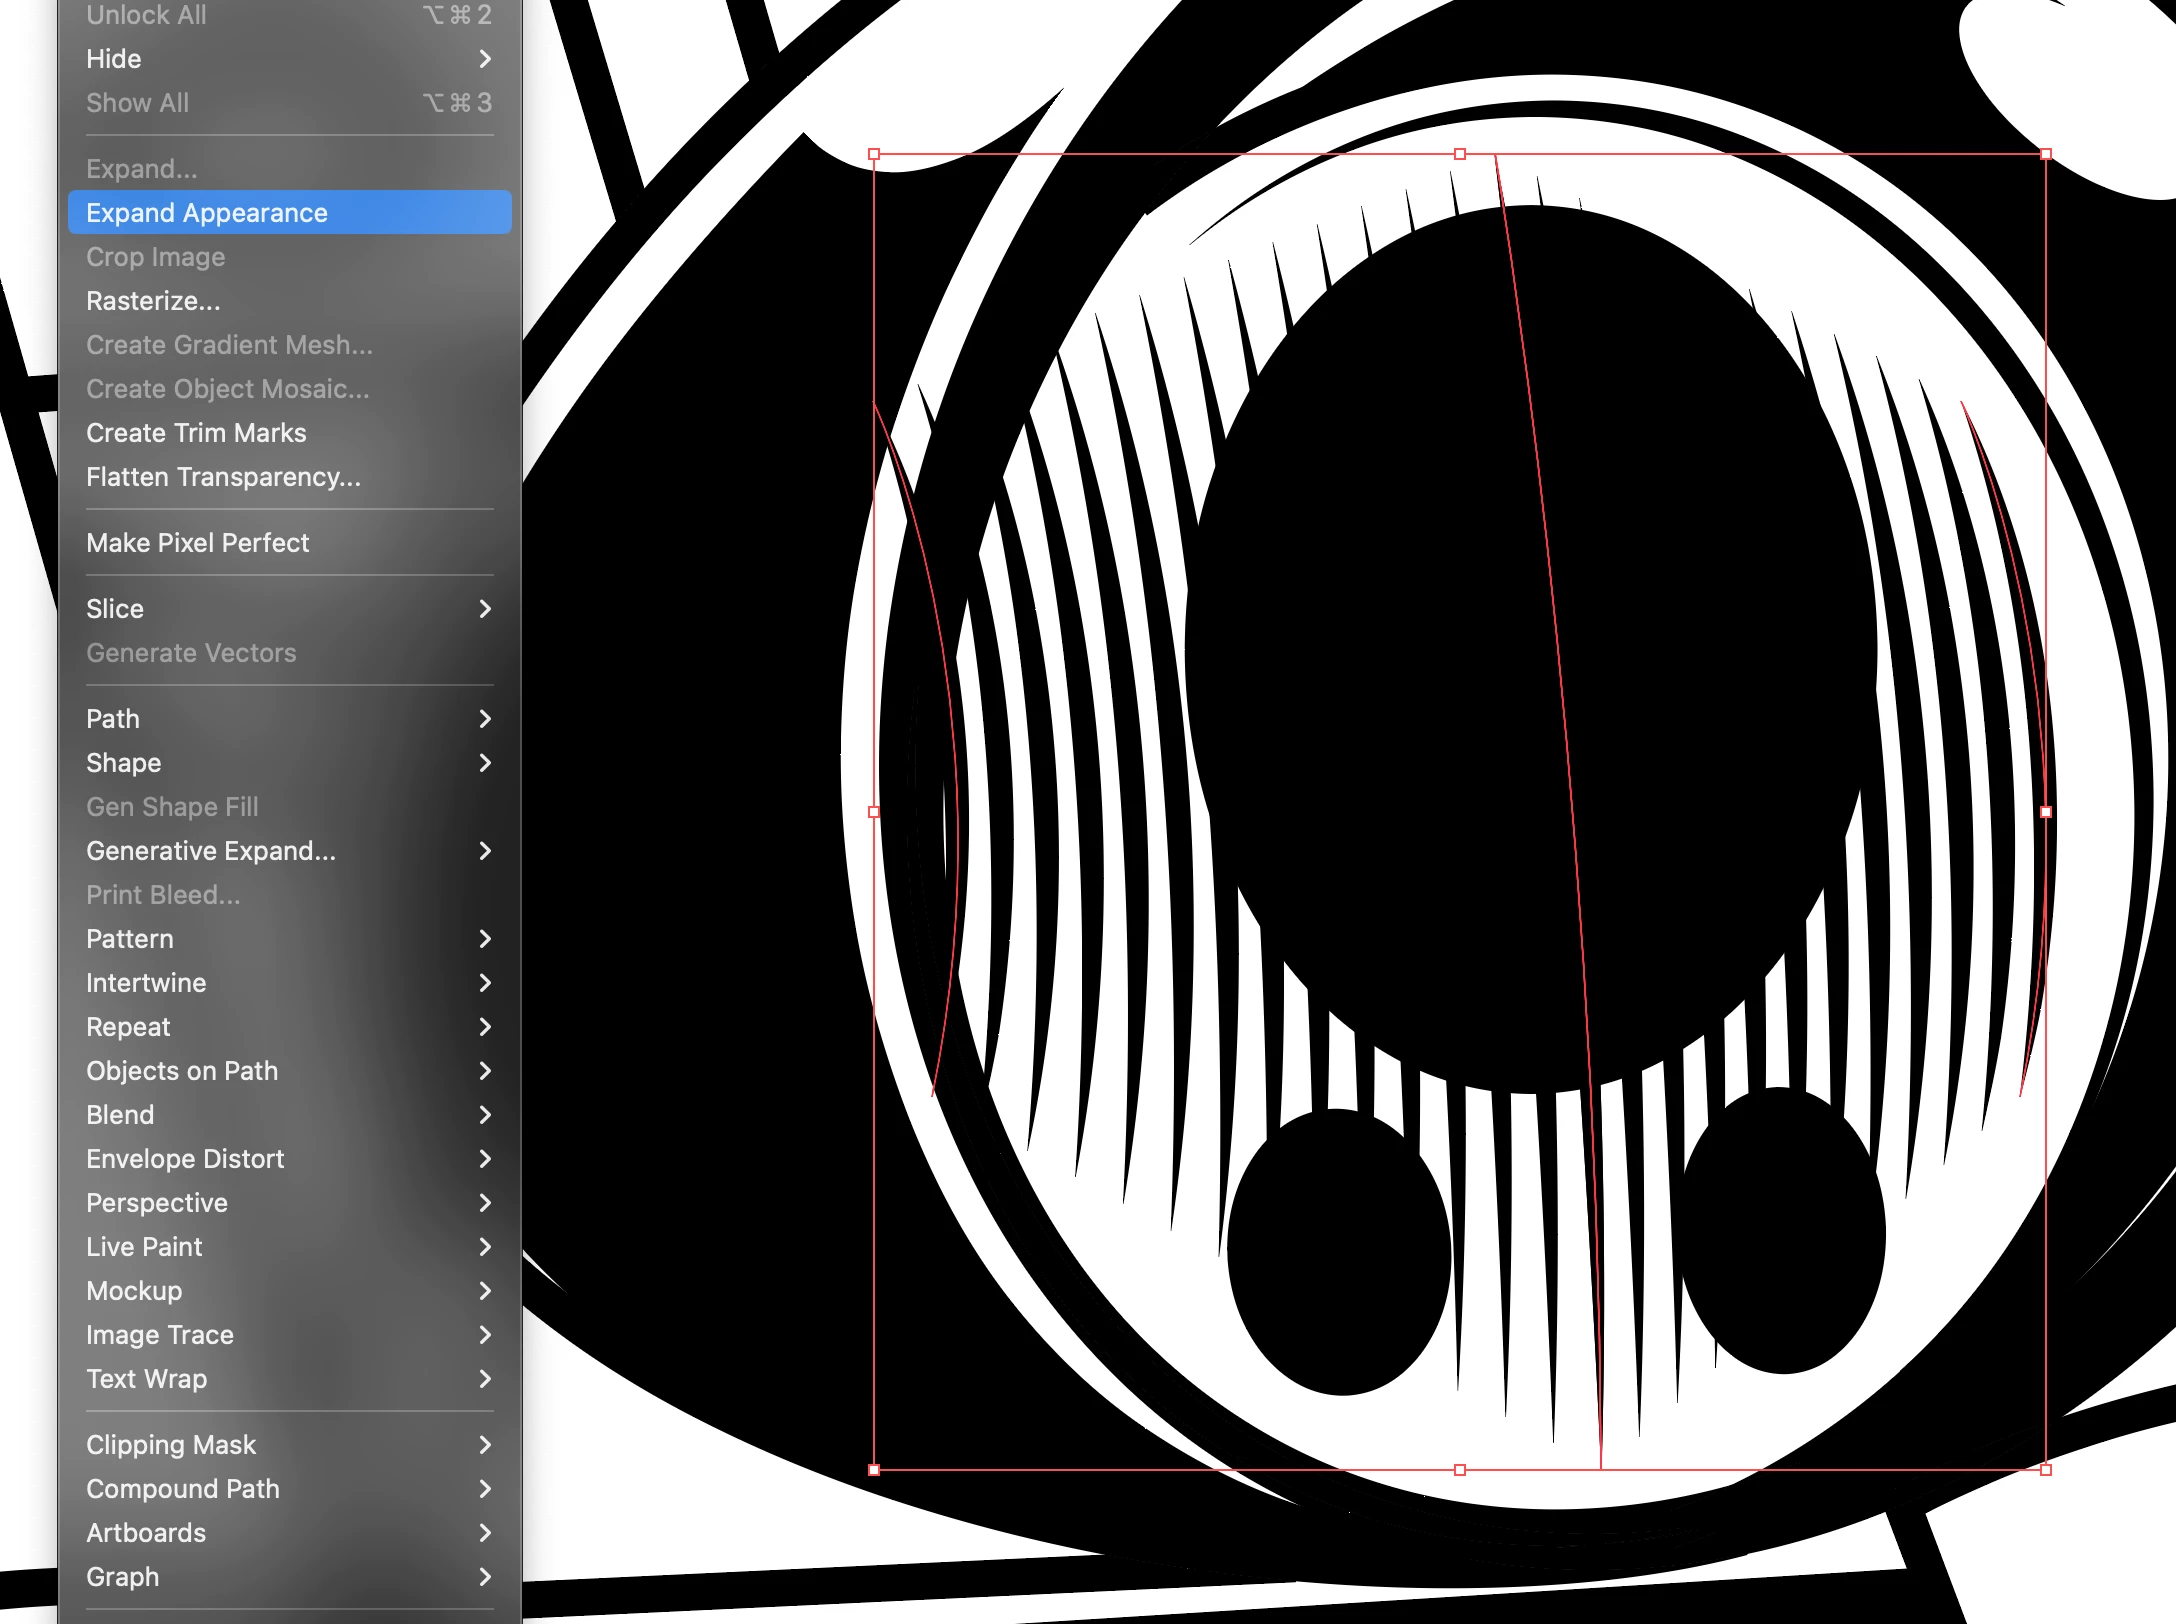The width and height of the screenshot is (2176, 1624).
Task: Click the bottom-right bounding box handle
Action: coord(2046,1470)
